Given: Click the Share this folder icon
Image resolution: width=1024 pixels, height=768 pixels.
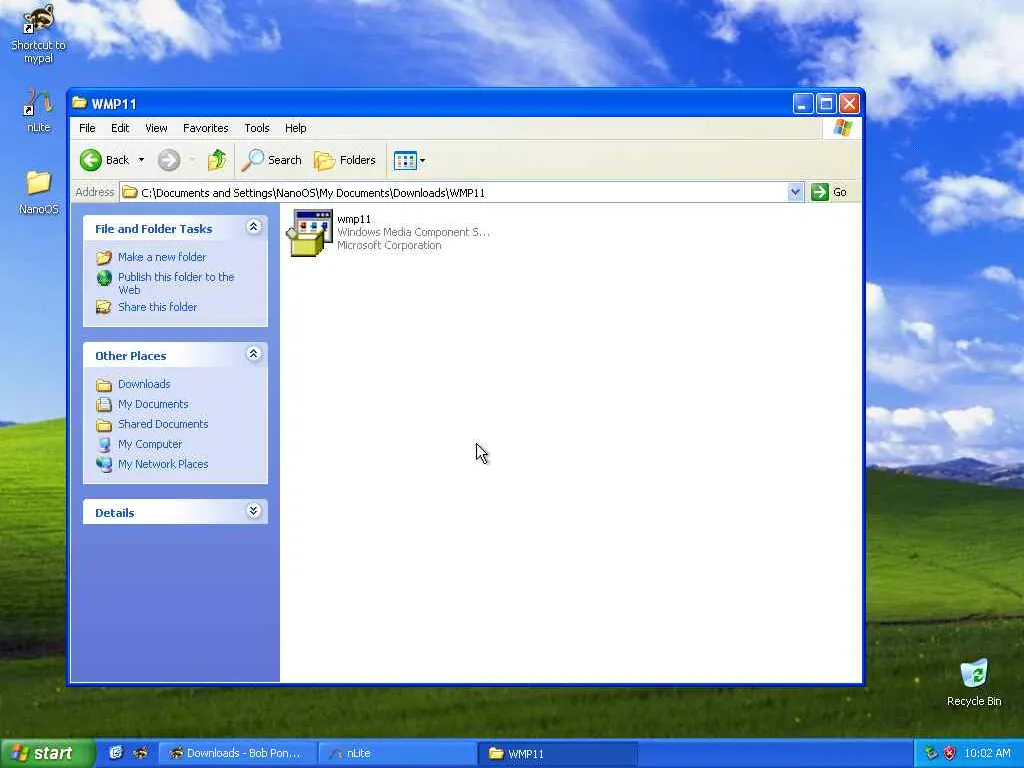Looking at the screenshot, I should (104, 307).
